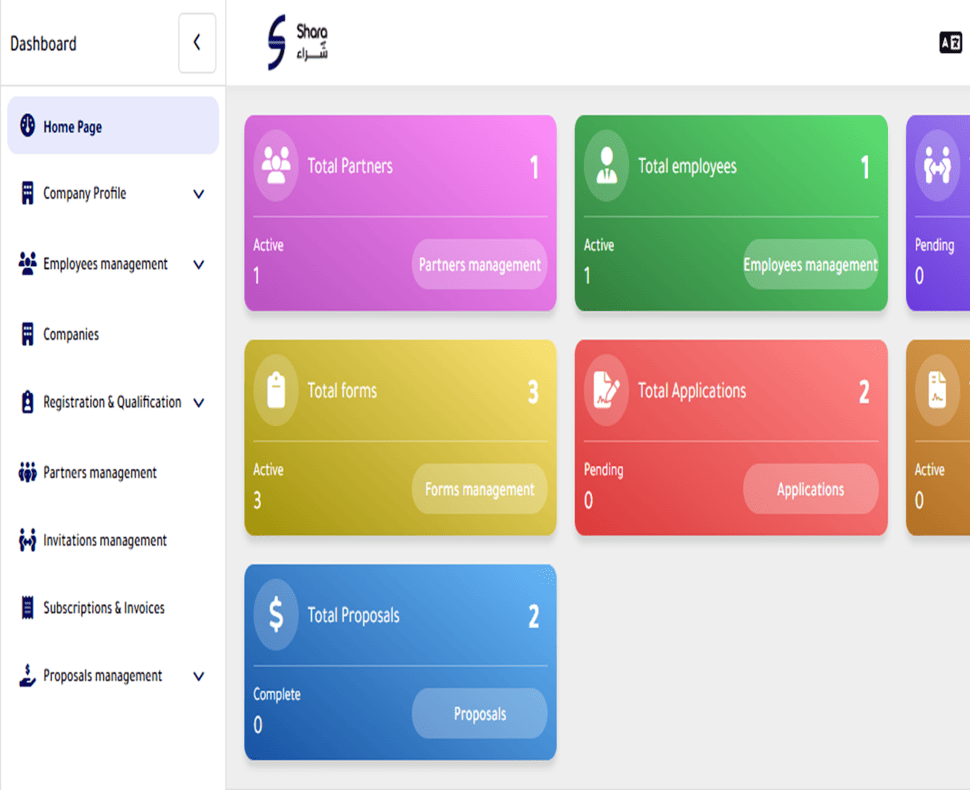Click the Total forms label
Image resolution: width=970 pixels, height=790 pixels.
coord(342,390)
